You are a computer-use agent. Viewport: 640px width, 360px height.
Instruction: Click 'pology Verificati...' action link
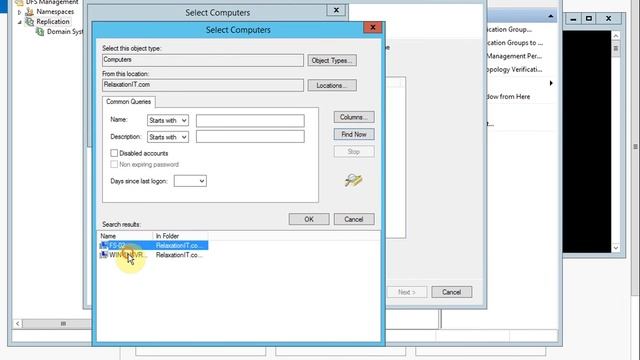[x=514, y=69]
